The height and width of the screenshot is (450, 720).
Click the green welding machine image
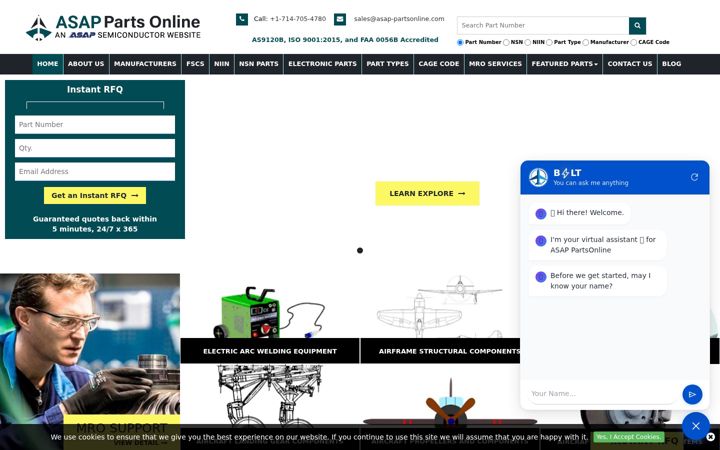click(270, 312)
